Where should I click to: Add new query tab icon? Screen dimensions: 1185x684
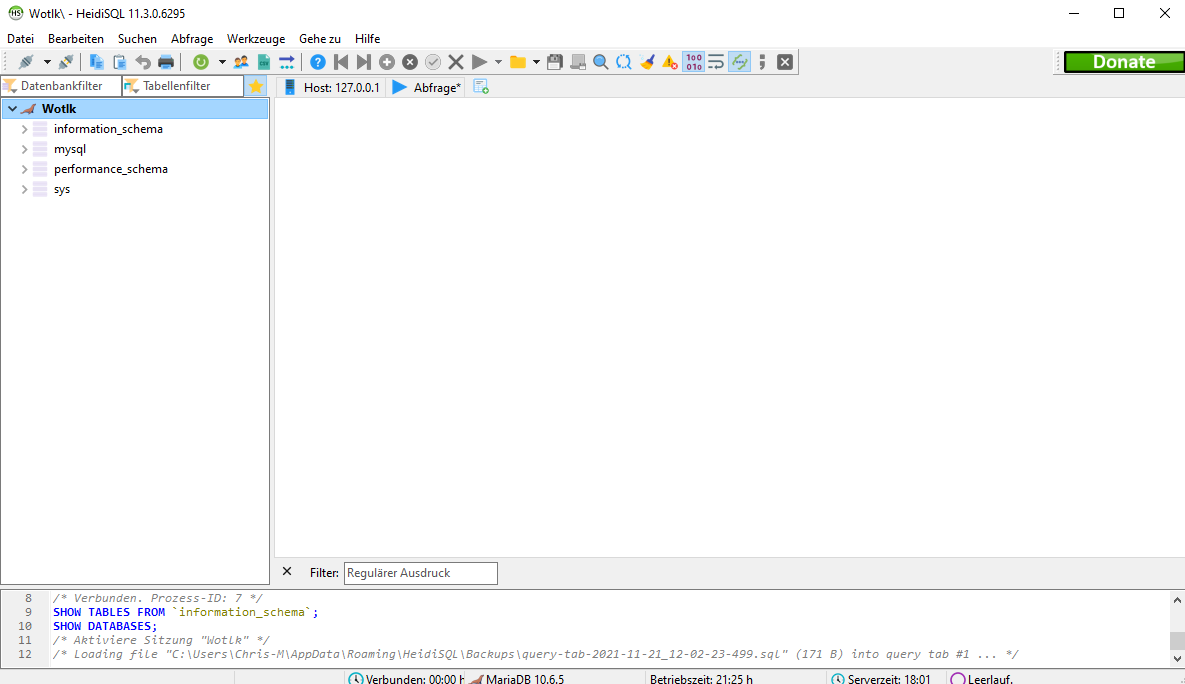click(481, 87)
